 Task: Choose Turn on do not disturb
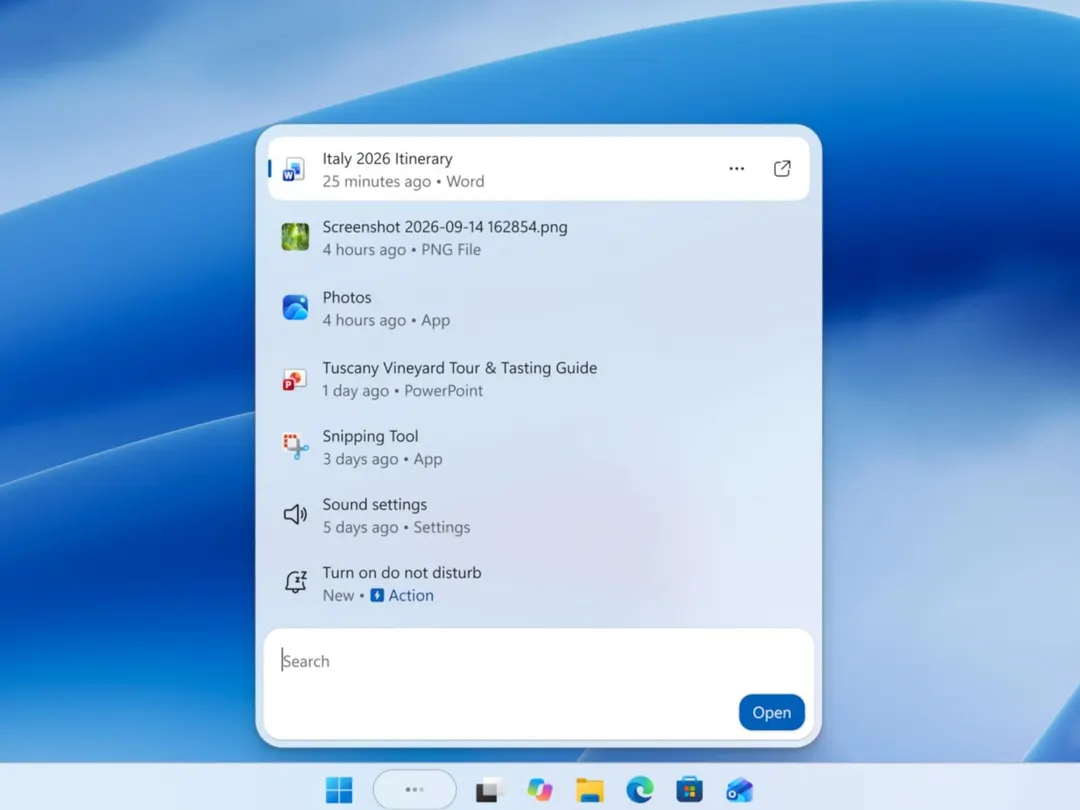coord(402,572)
